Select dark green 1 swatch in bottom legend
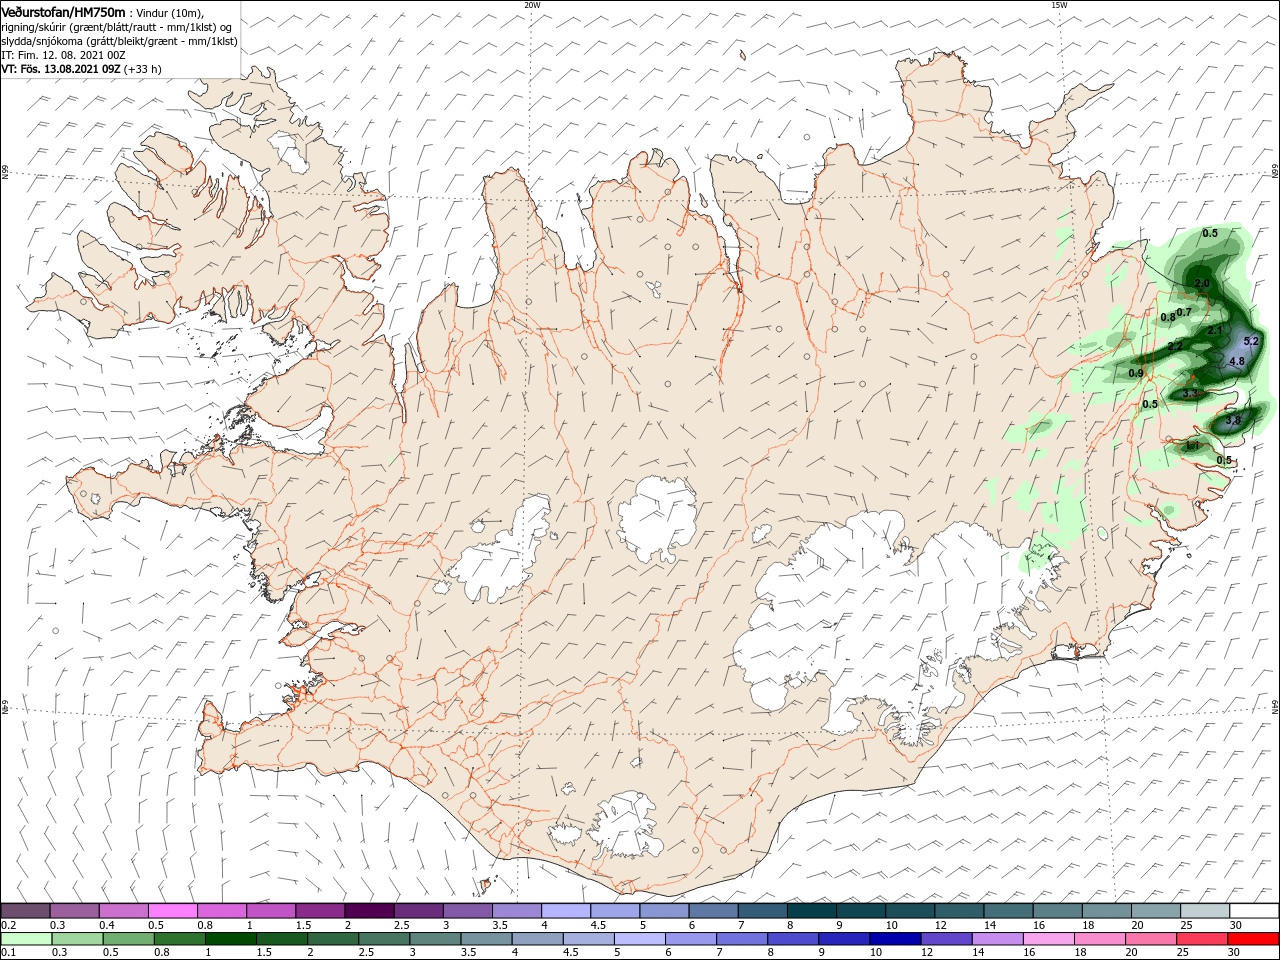 coord(230,939)
